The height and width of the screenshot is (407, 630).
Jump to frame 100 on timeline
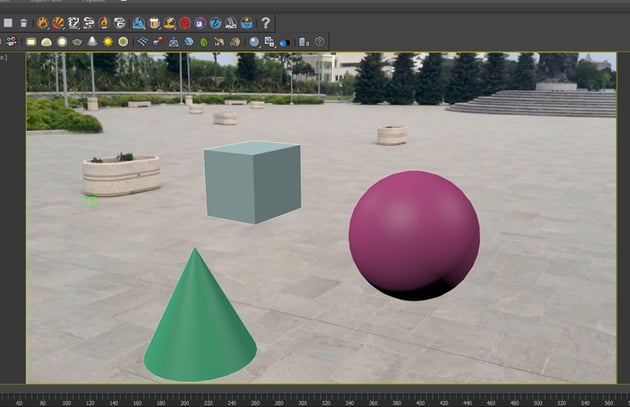click(x=66, y=403)
